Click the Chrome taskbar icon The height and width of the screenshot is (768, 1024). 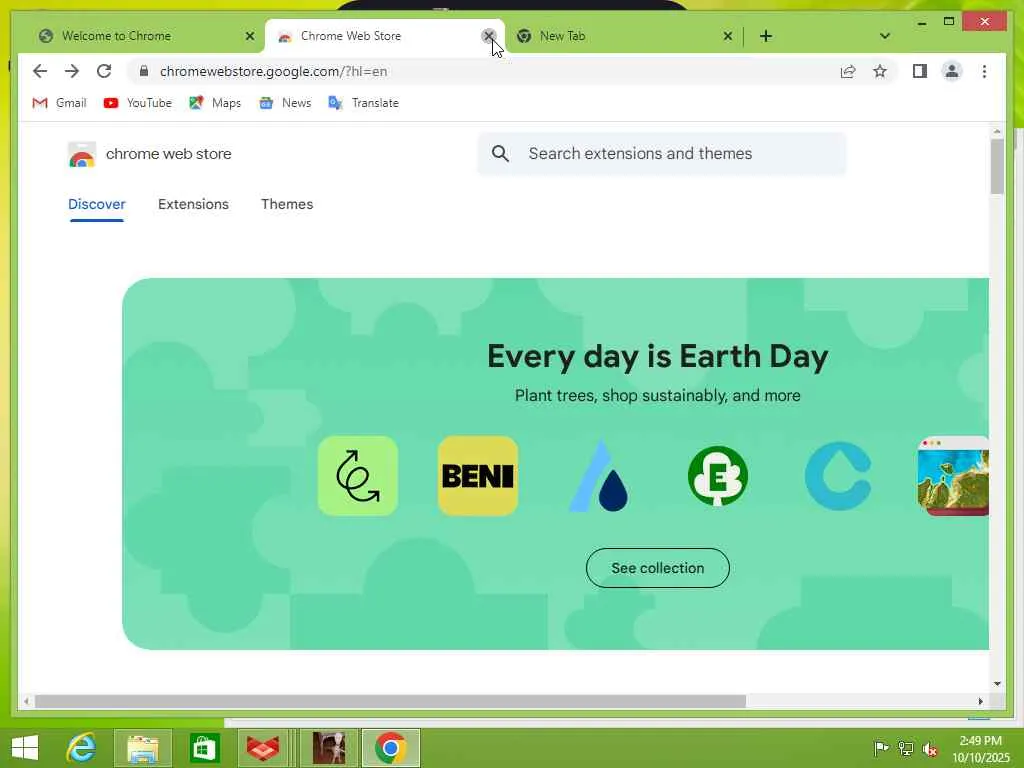[391, 748]
